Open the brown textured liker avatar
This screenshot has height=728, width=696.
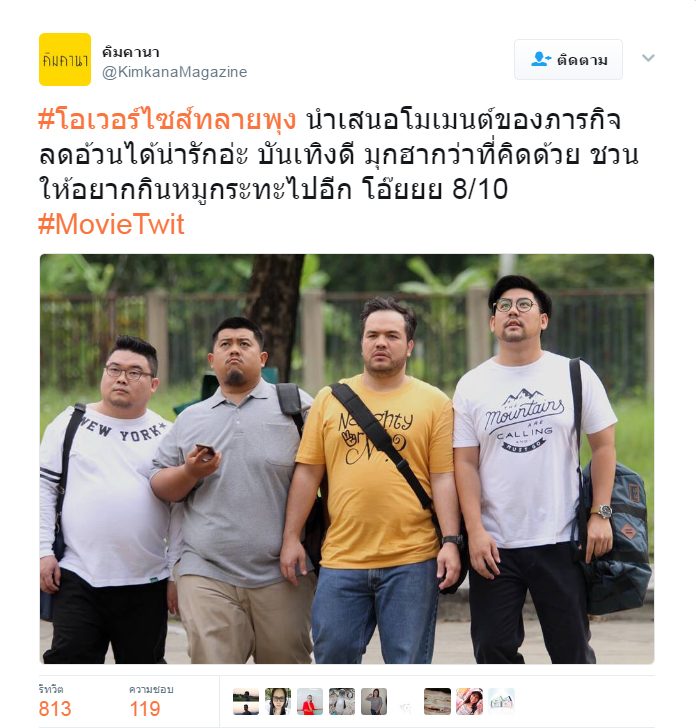(x=437, y=701)
